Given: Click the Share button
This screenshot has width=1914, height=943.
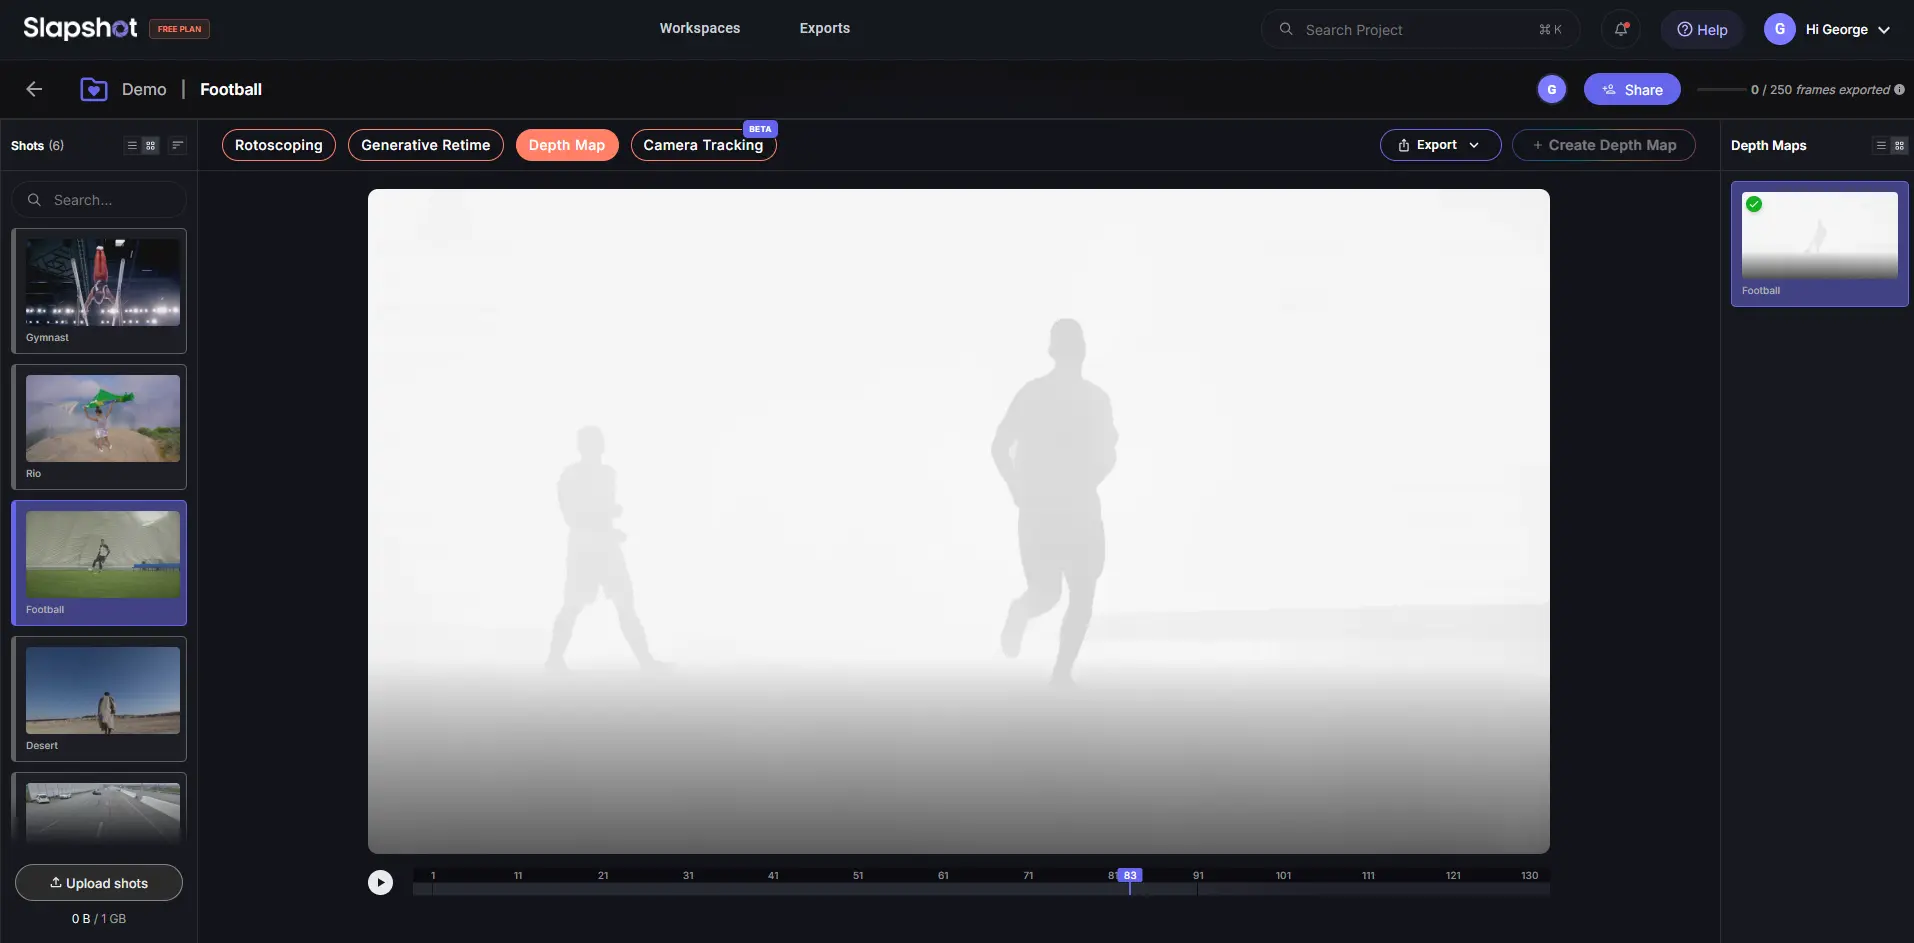Looking at the screenshot, I should [x=1632, y=89].
